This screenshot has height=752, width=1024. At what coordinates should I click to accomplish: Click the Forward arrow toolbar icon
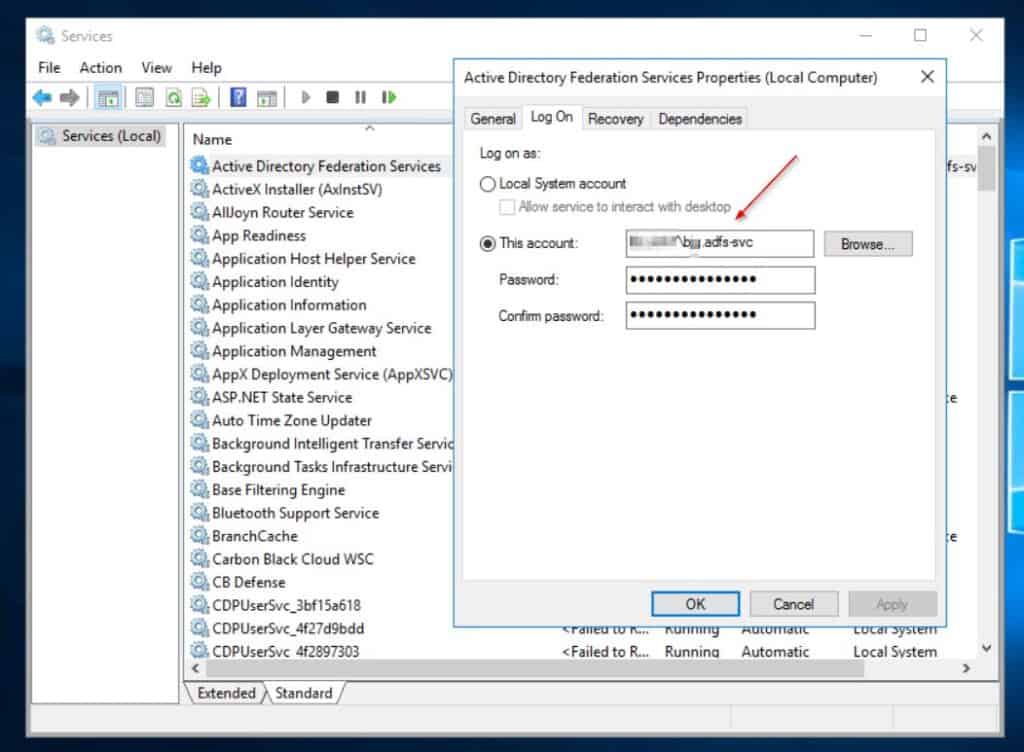[69, 98]
